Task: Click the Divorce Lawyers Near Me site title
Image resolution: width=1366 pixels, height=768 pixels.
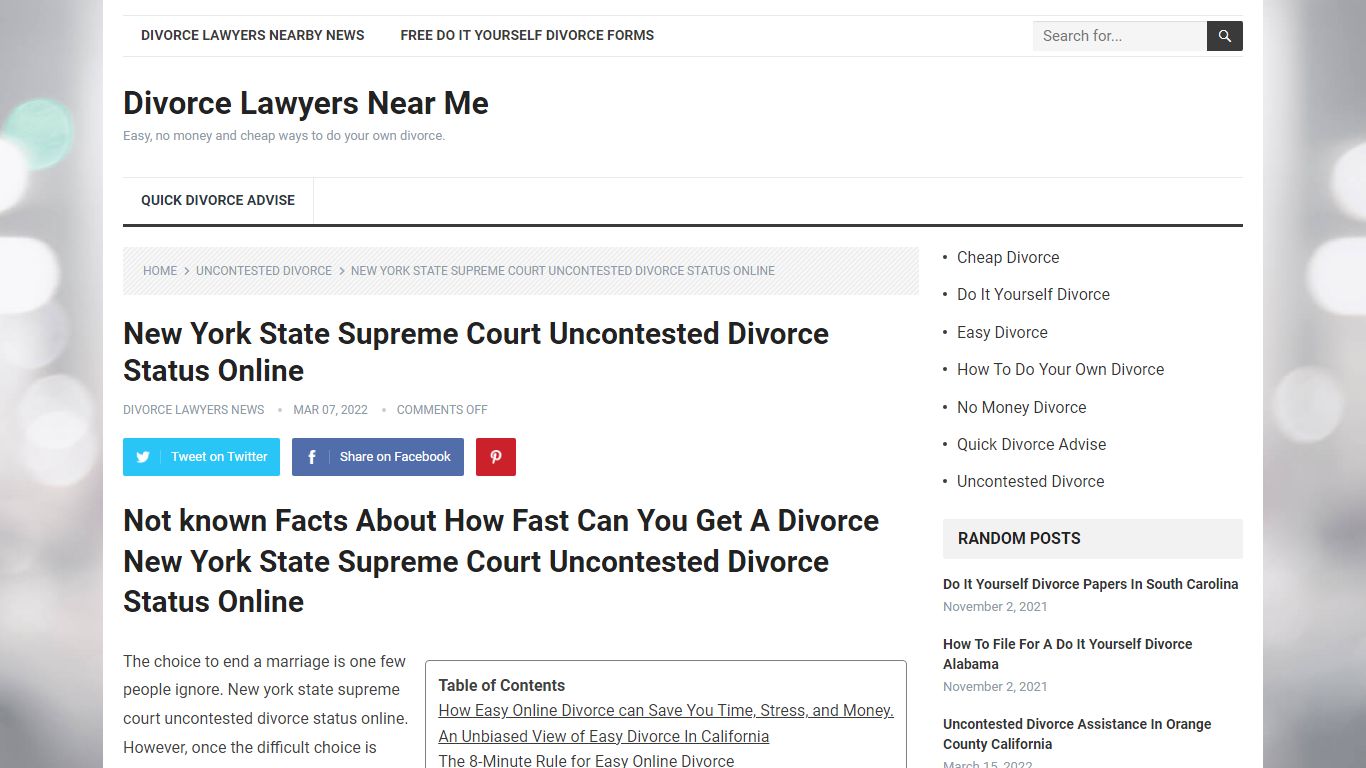Action: (x=306, y=103)
